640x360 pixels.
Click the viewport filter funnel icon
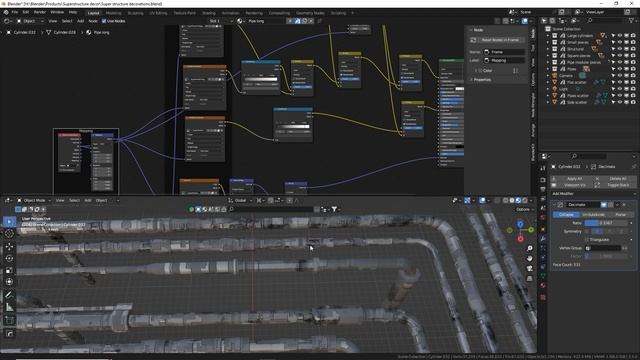point(334,209)
